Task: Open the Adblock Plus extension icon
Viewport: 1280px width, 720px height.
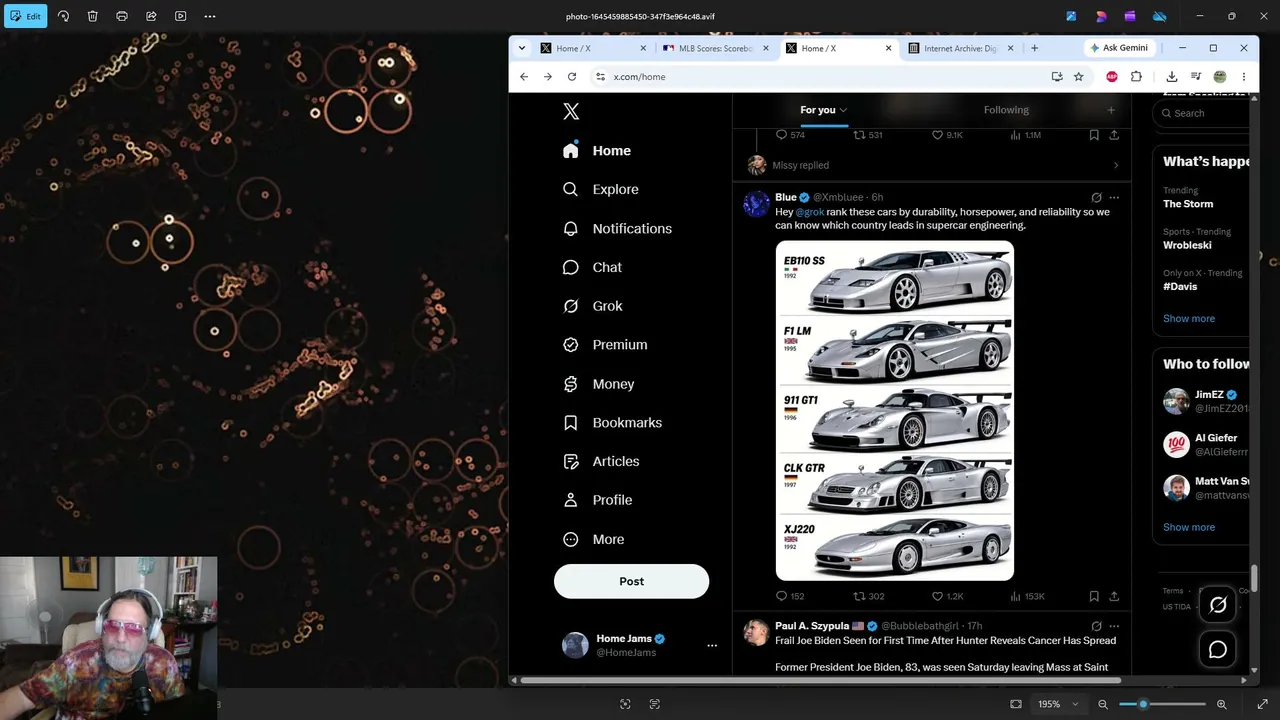Action: coord(1112,77)
